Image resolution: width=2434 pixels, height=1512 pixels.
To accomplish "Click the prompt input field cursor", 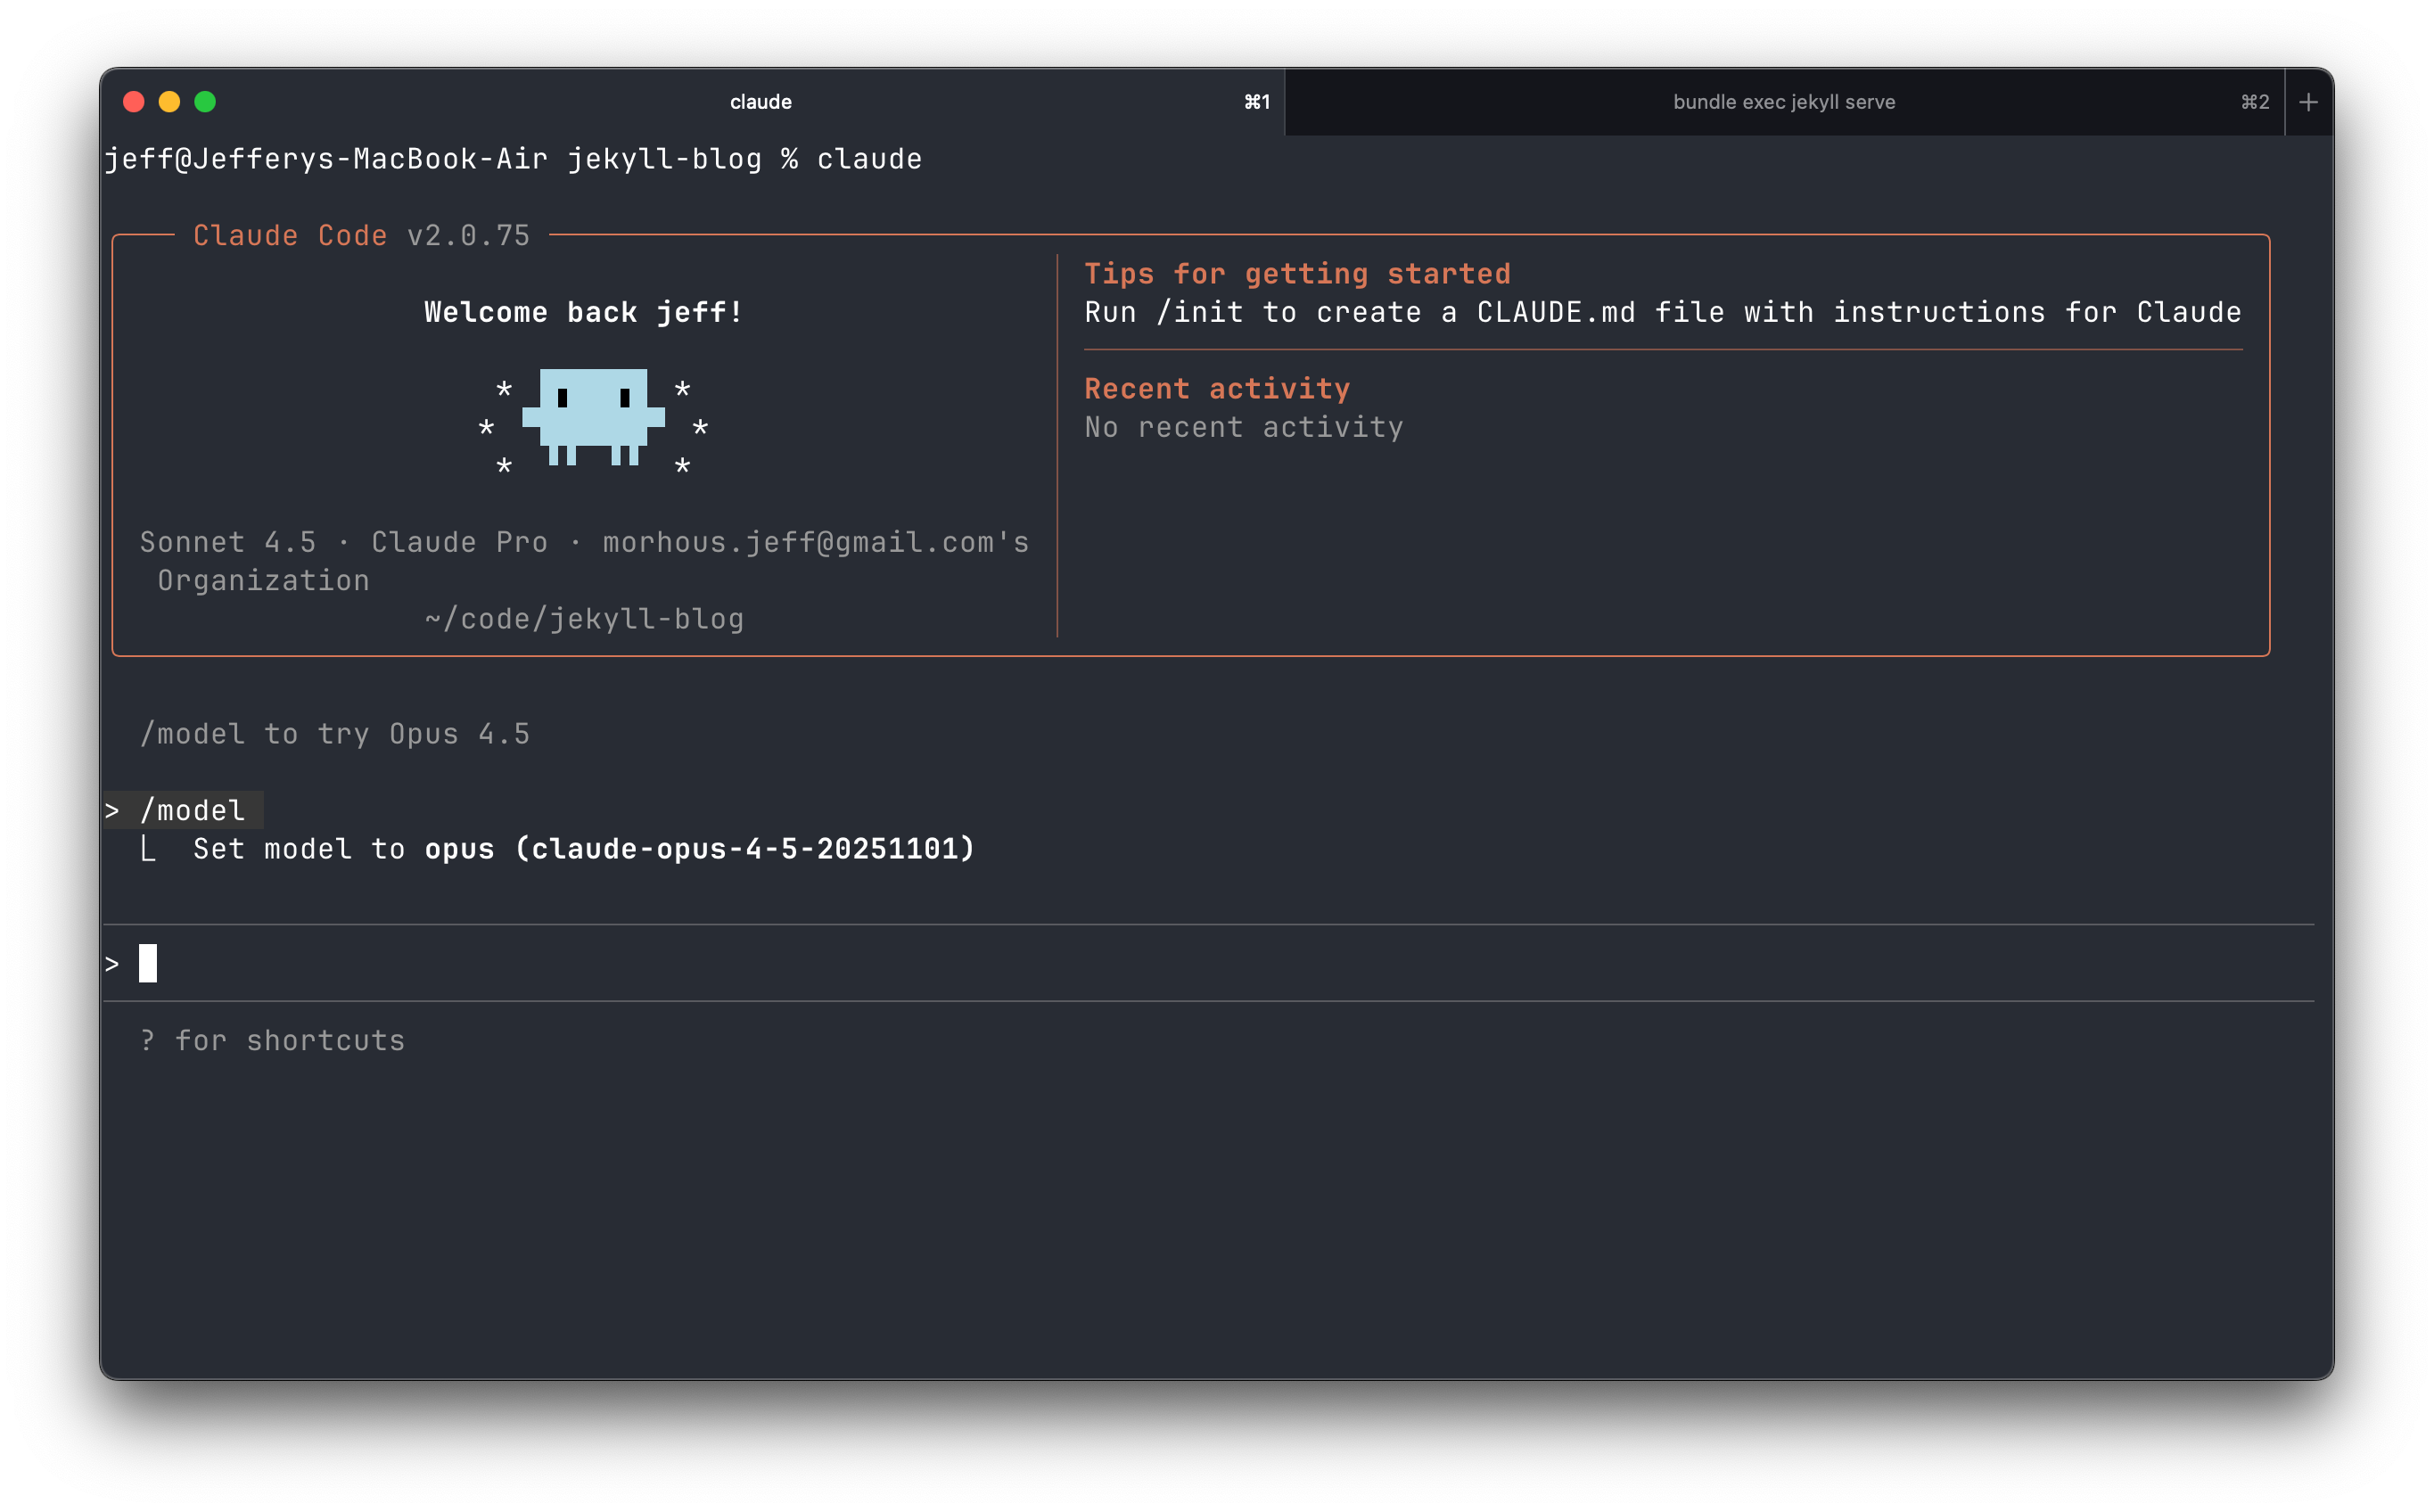I will [148, 963].
